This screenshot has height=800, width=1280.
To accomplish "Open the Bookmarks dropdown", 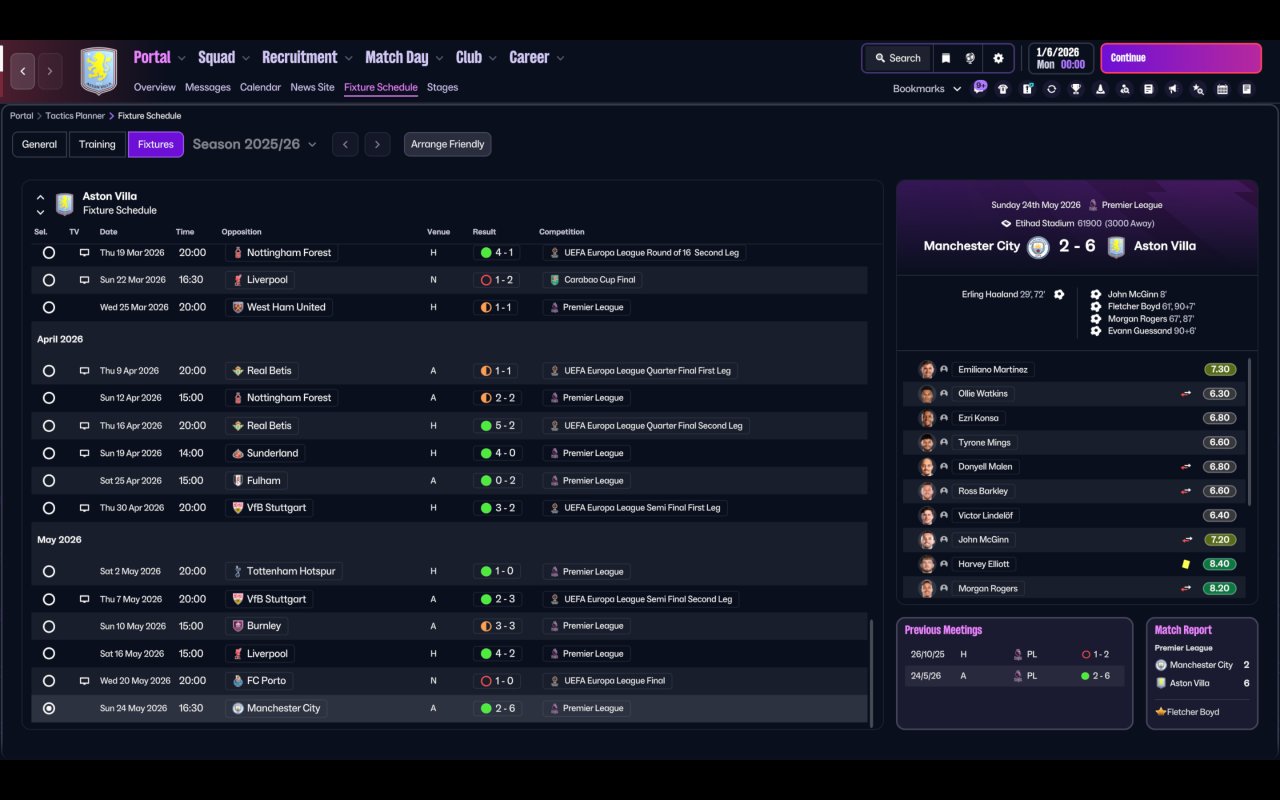I will click(927, 89).
